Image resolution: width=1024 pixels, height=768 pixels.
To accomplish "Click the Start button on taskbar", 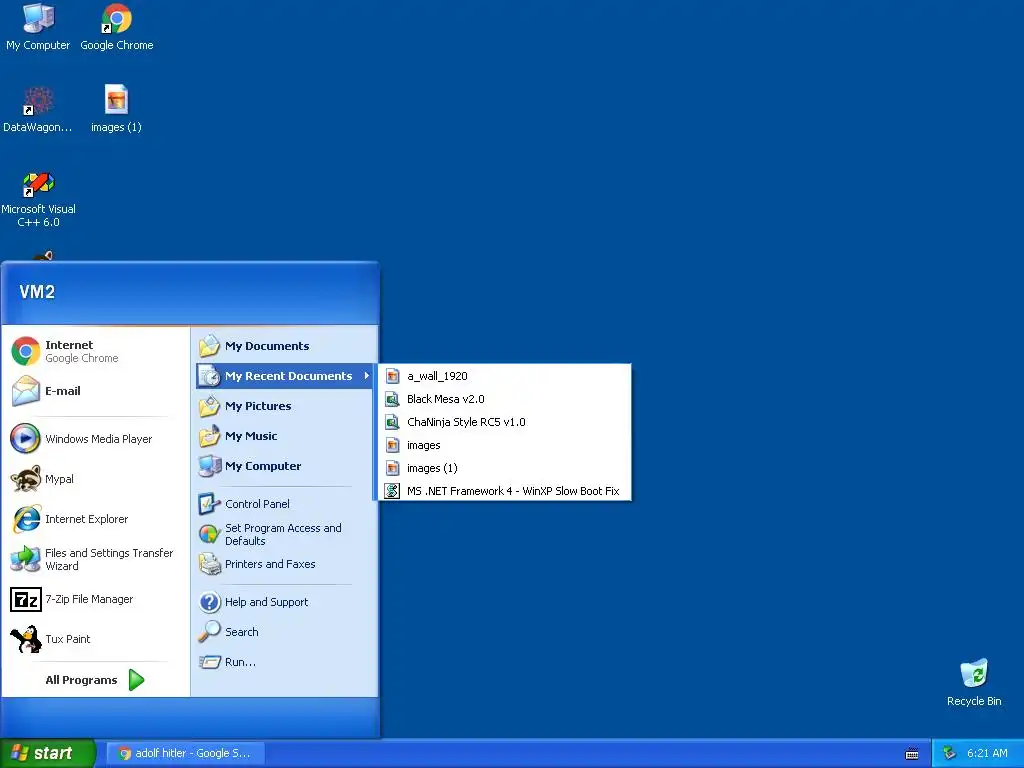I will (x=47, y=753).
